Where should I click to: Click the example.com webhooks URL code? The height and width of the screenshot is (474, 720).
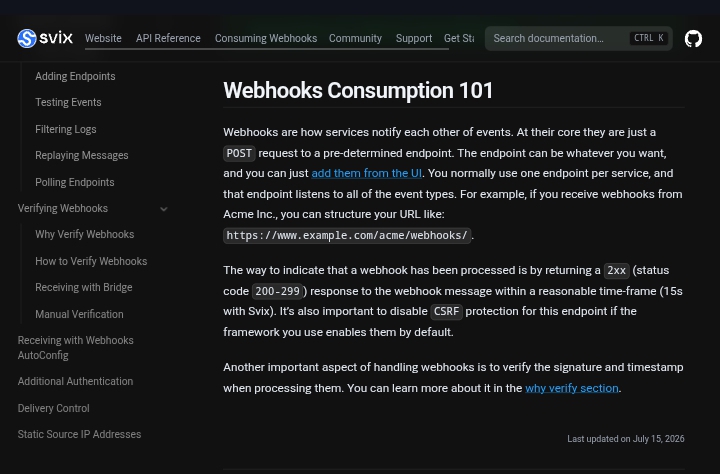pos(347,236)
